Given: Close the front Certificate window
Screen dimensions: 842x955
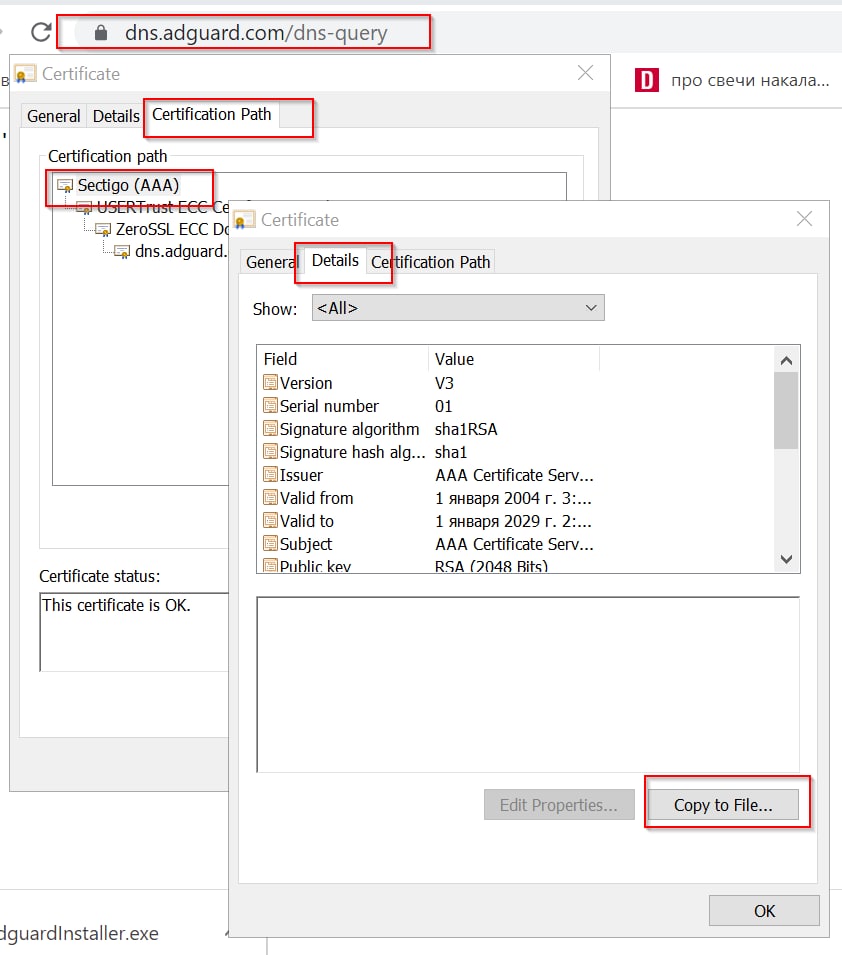Looking at the screenshot, I should tap(804, 219).
